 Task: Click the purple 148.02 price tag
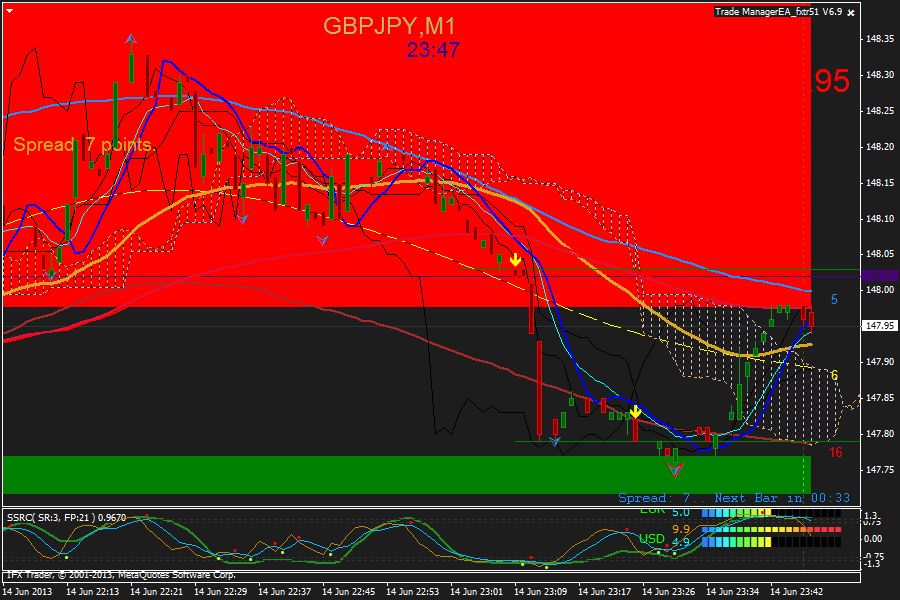tap(879, 276)
